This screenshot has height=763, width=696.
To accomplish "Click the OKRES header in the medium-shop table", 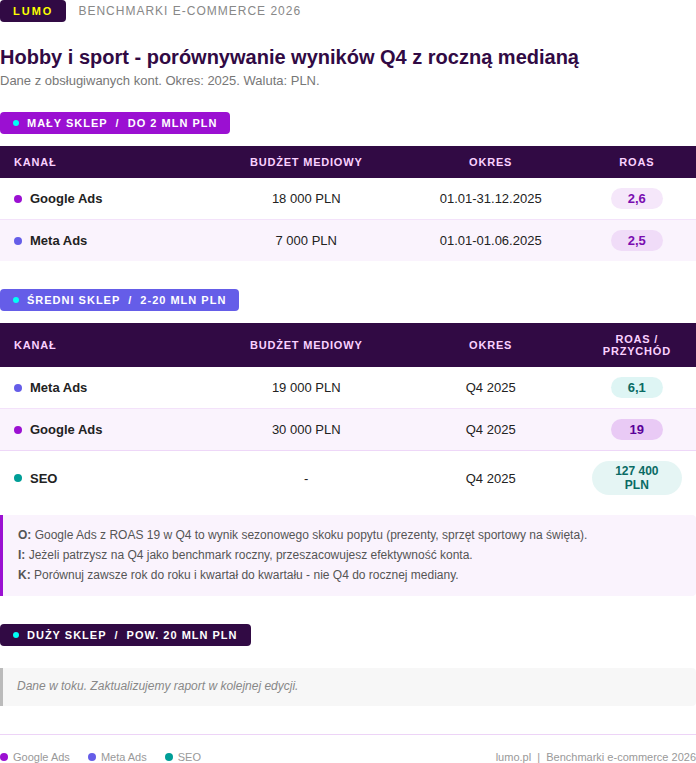I will [x=490, y=345].
